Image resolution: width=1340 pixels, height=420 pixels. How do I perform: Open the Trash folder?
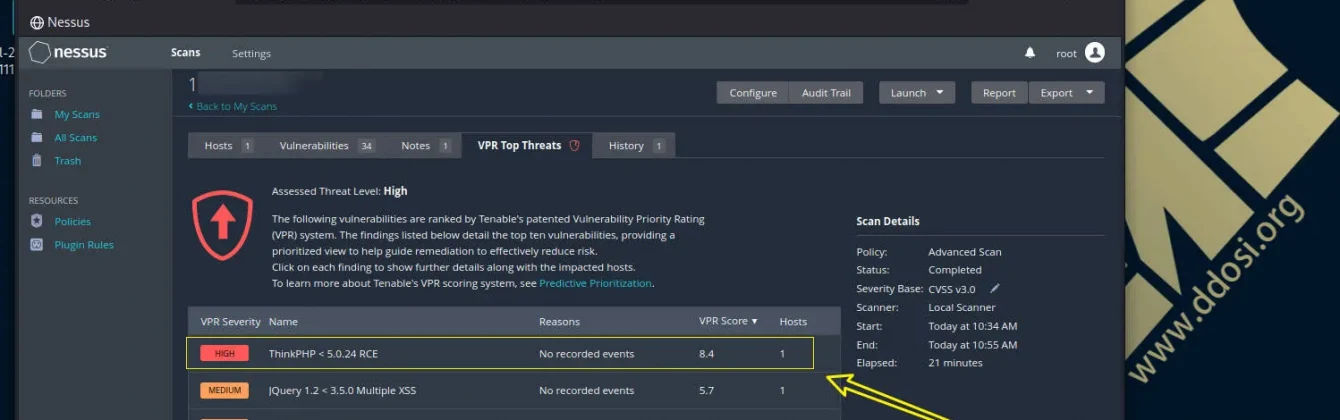tap(68, 160)
